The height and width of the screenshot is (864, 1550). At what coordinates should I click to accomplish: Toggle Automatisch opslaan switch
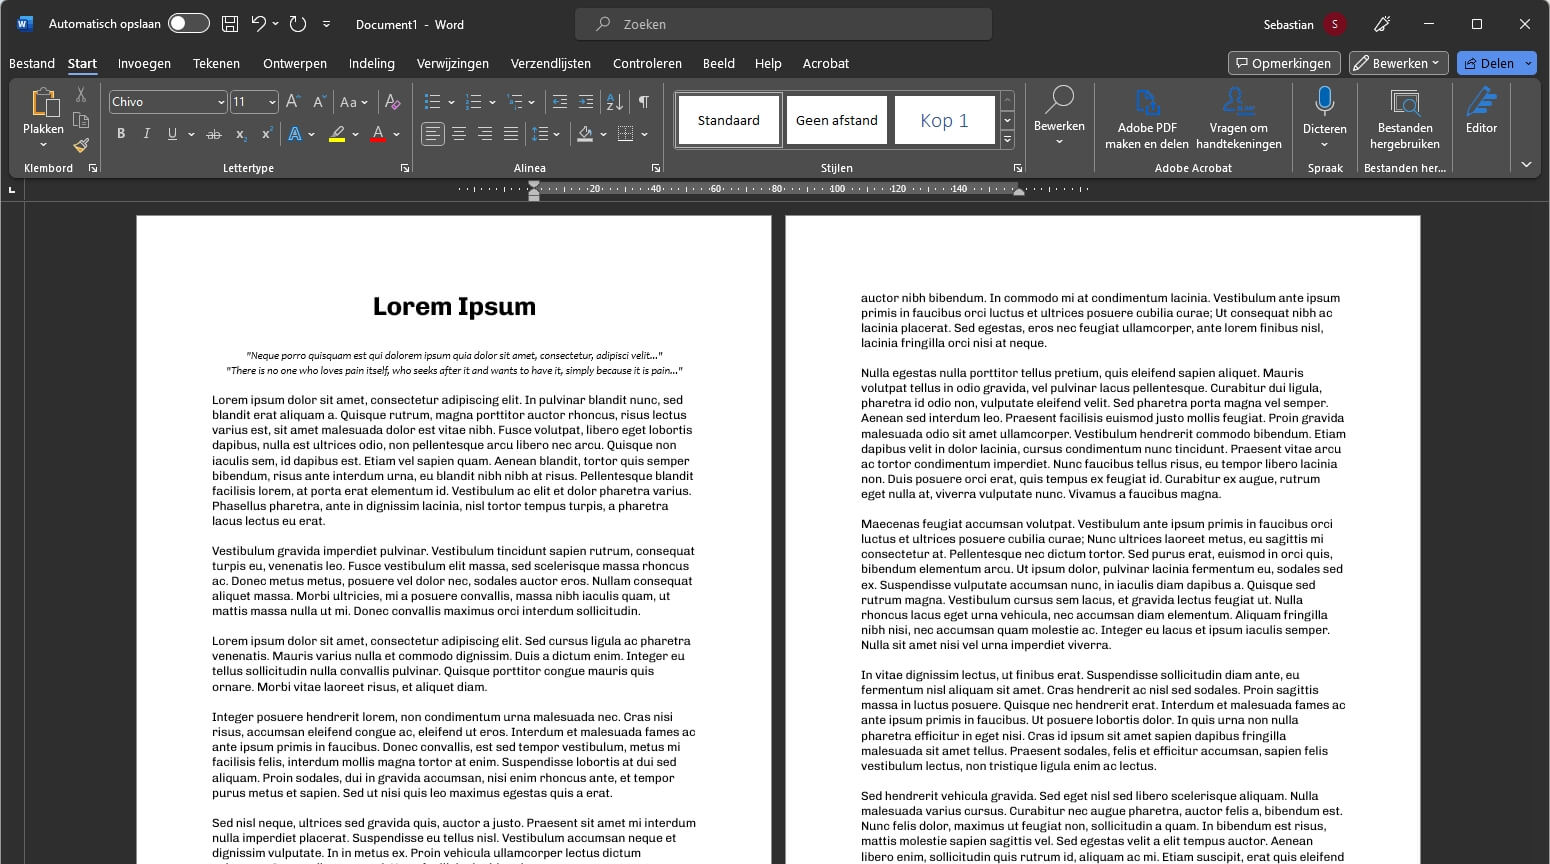[x=188, y=24]
